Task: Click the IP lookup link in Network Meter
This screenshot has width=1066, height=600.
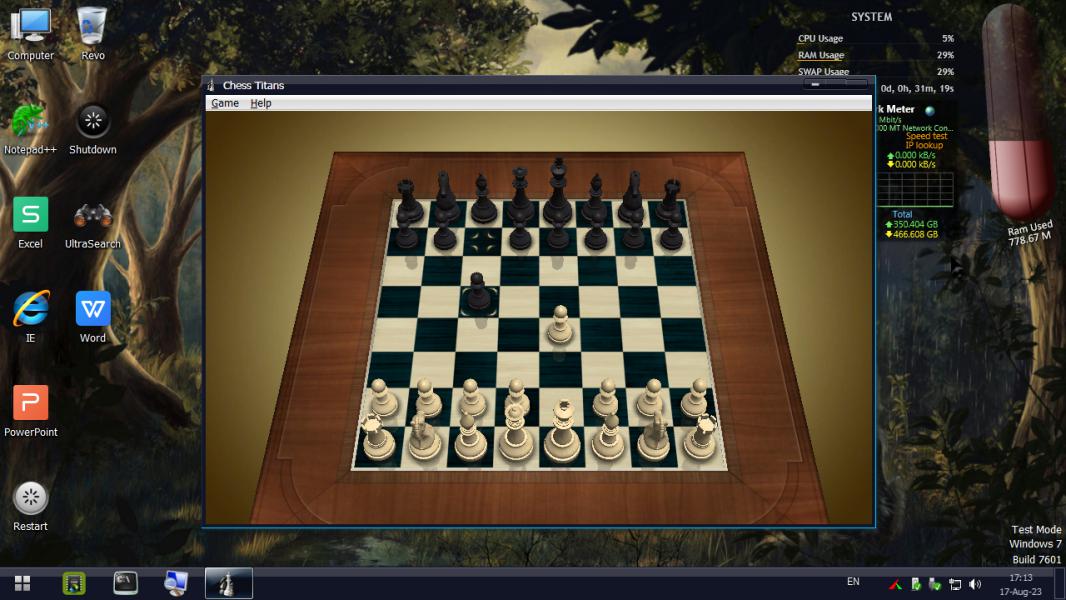Action: 924,145
